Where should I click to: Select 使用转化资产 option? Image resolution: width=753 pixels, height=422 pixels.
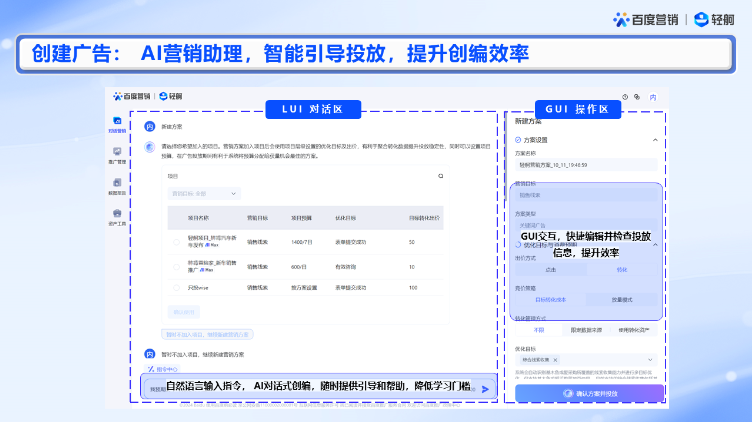(634, 330)
